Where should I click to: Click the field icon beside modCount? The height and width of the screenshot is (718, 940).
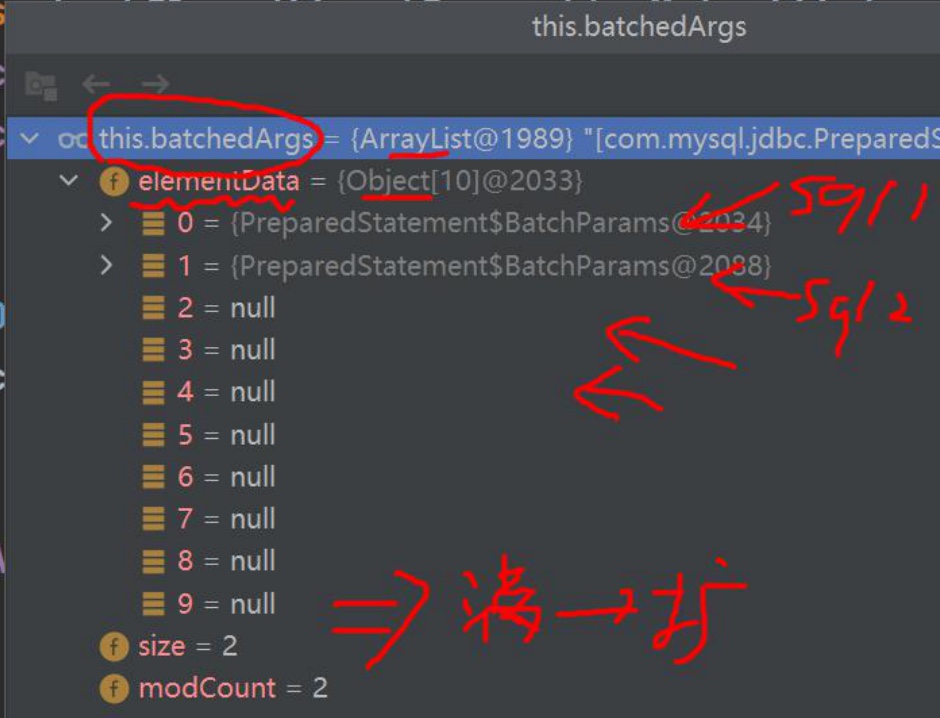114,689
